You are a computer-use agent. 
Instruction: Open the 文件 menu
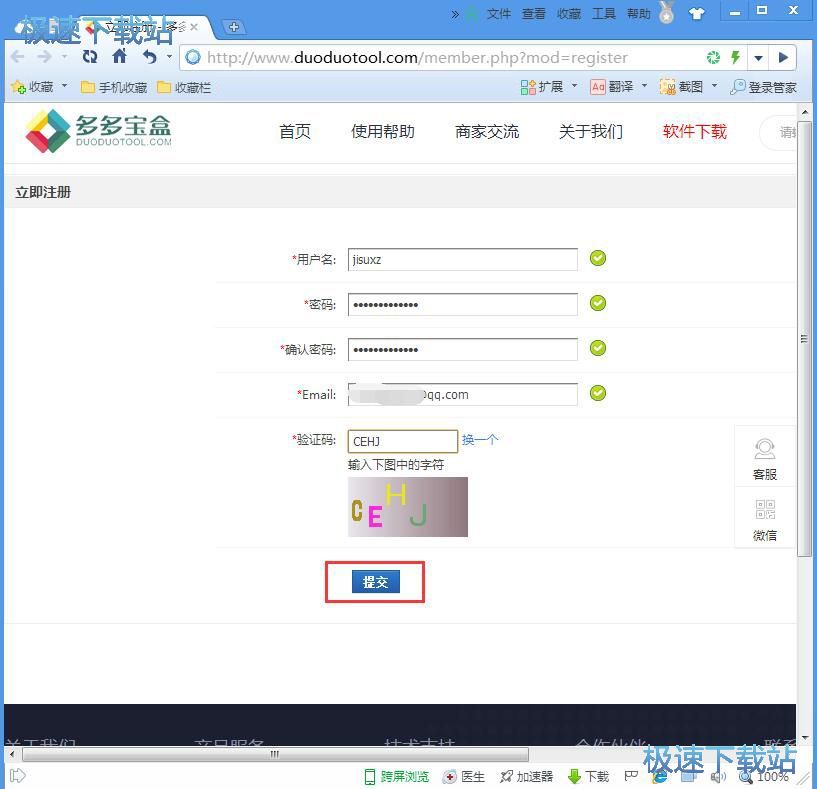(x=499, y=14)
